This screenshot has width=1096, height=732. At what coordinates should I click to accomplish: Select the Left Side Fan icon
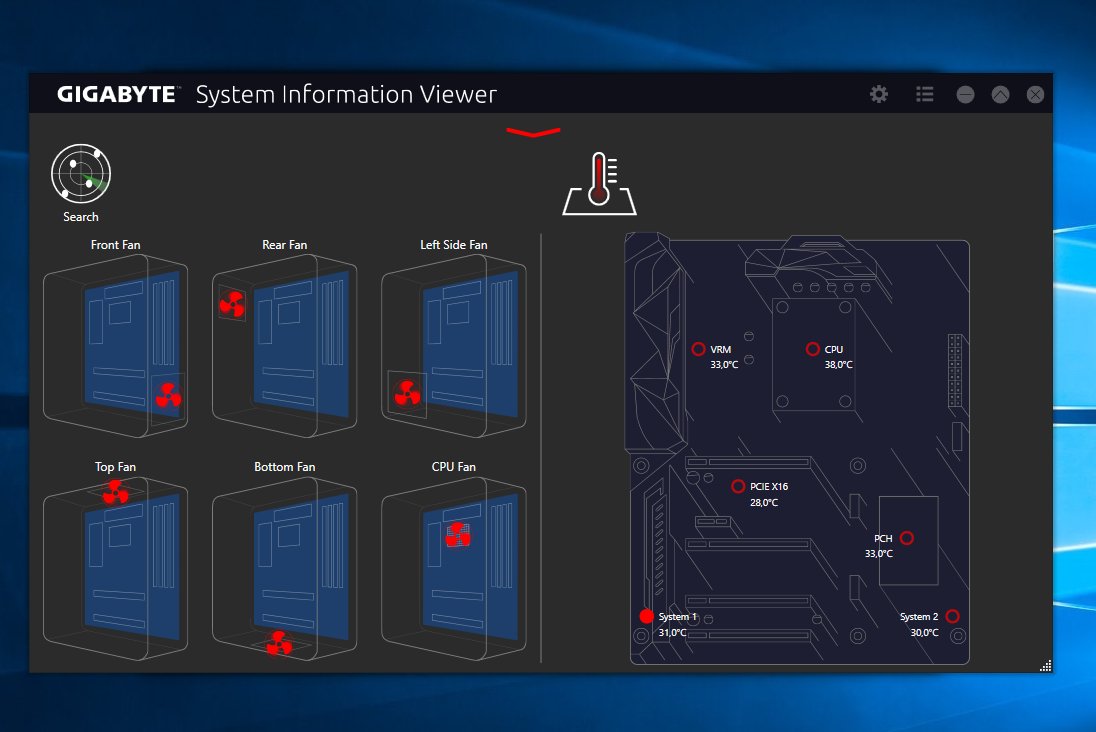(406, 393)
